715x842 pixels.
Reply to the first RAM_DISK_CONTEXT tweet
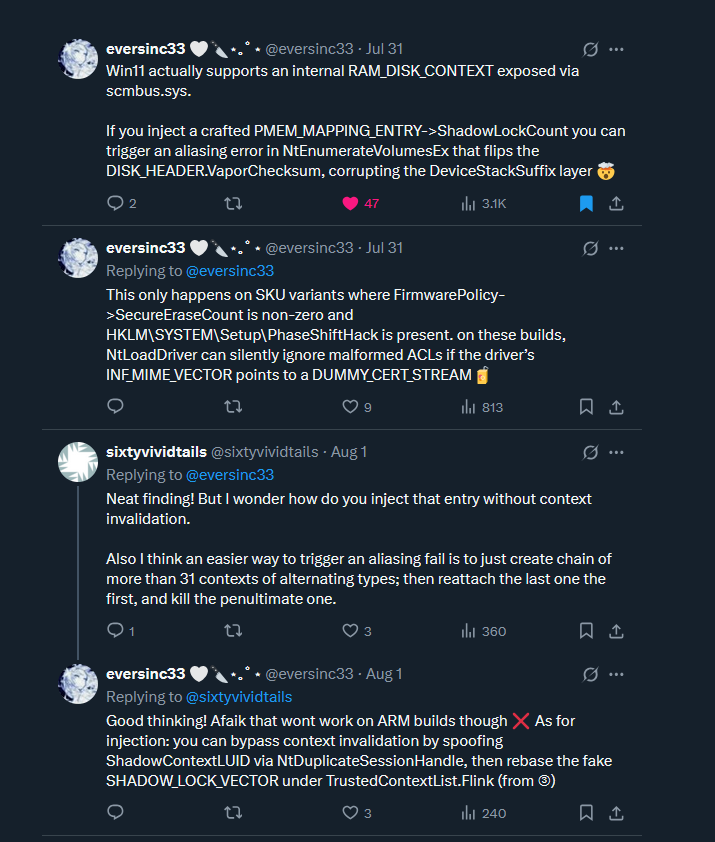pyautogui.click(x=114, y=203)
